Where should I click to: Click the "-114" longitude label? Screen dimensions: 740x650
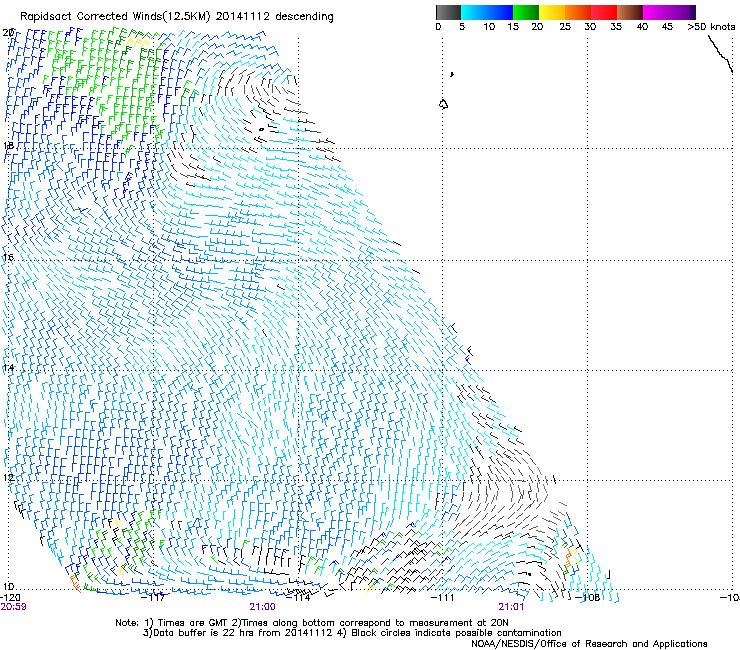(299, 597)
